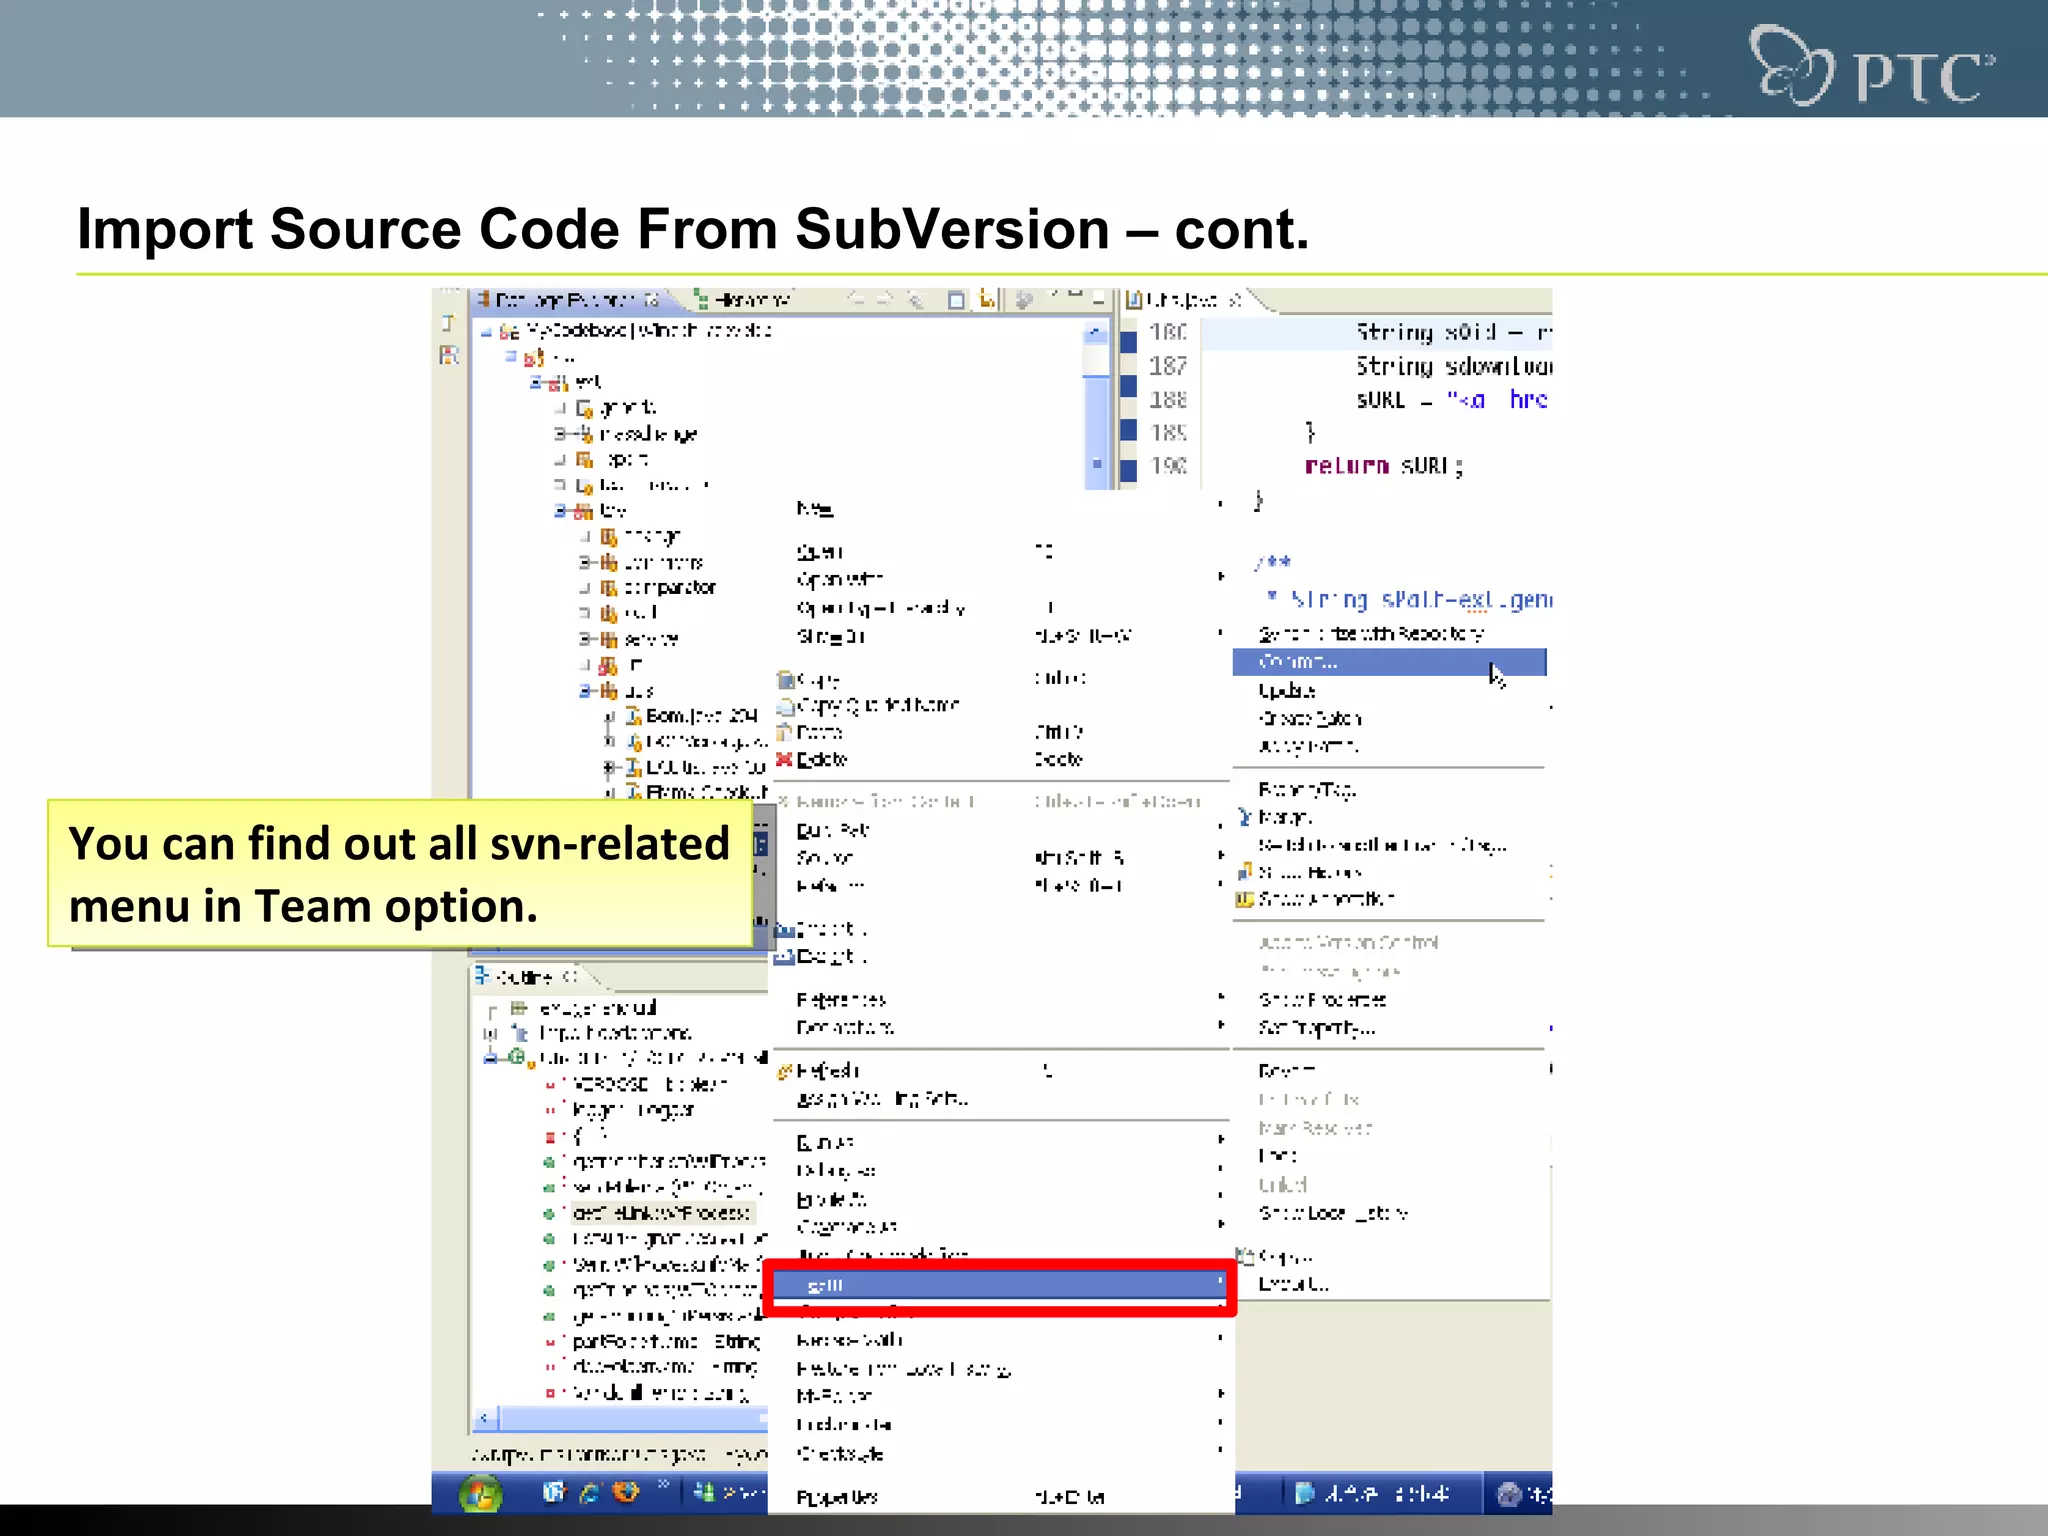2048x1536 pixels.
Task: Collapse the jws package node
Action: pos(586,691)
